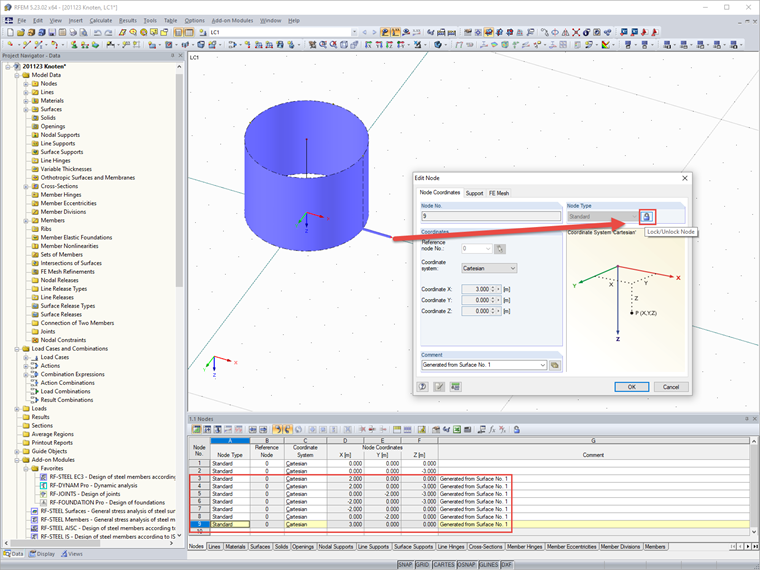Open the Tools menu
This screenshot has height=570, width=760.
(x=150, y=20)
